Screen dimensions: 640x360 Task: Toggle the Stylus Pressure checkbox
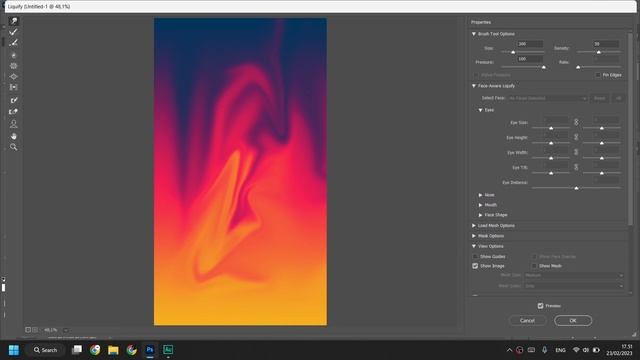click(x=476, y=75)
